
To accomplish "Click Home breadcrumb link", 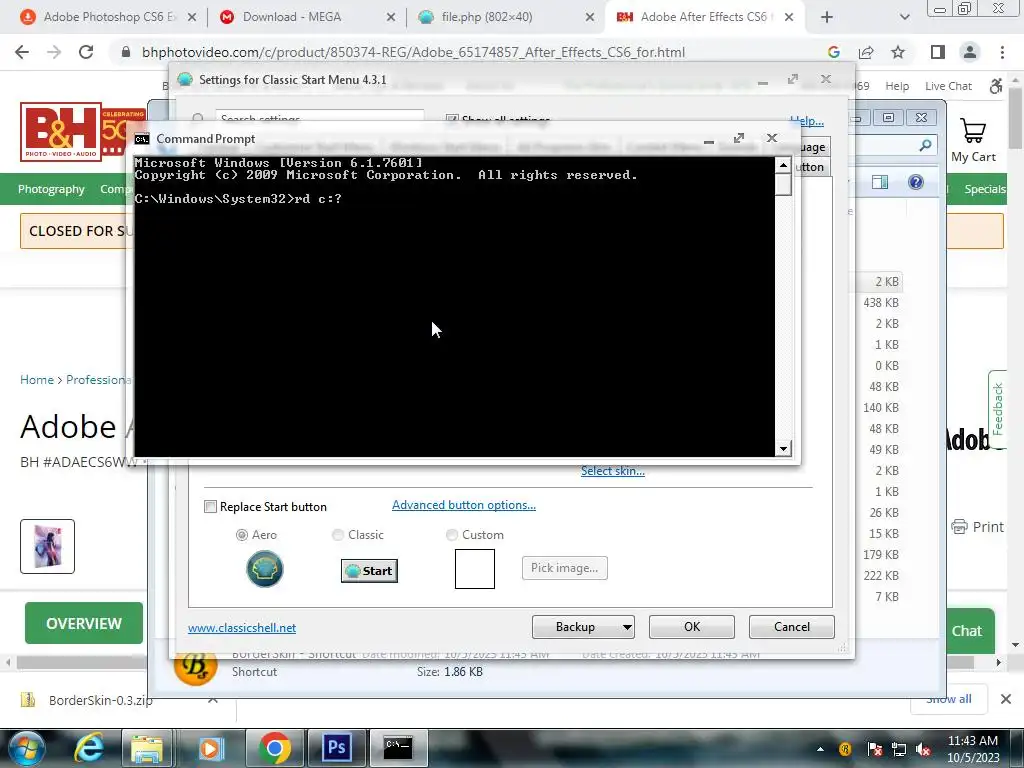I will coord(37,379).
